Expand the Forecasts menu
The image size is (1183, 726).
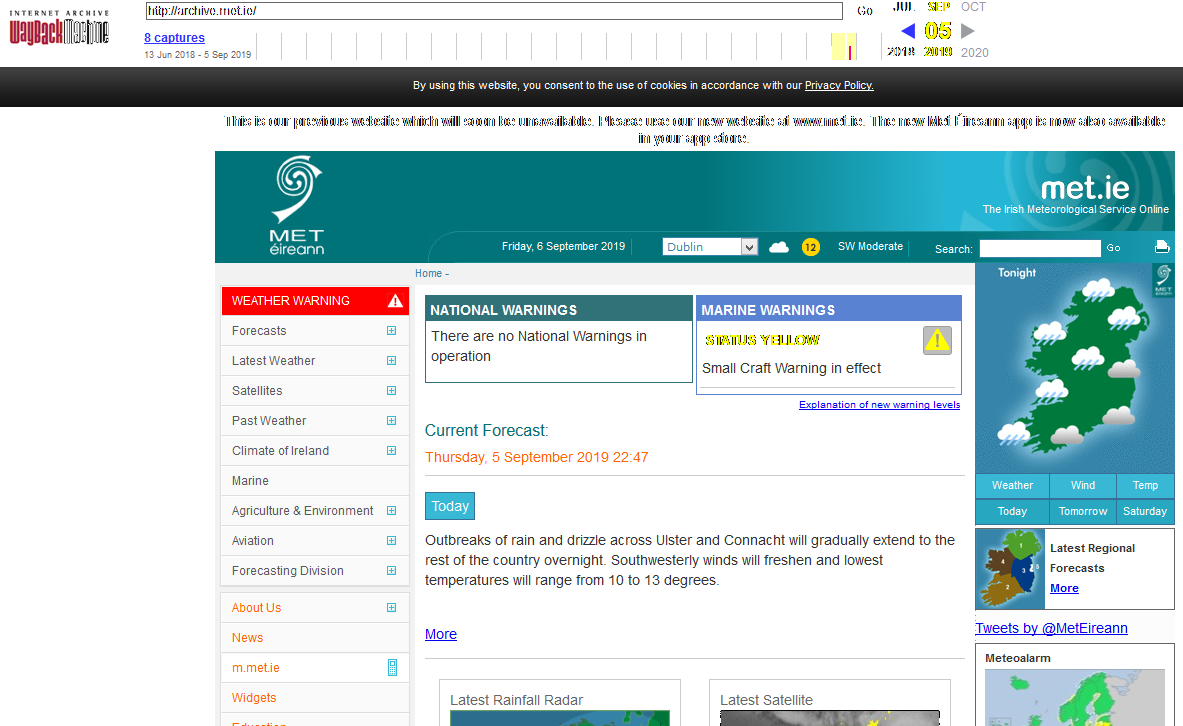392,331
